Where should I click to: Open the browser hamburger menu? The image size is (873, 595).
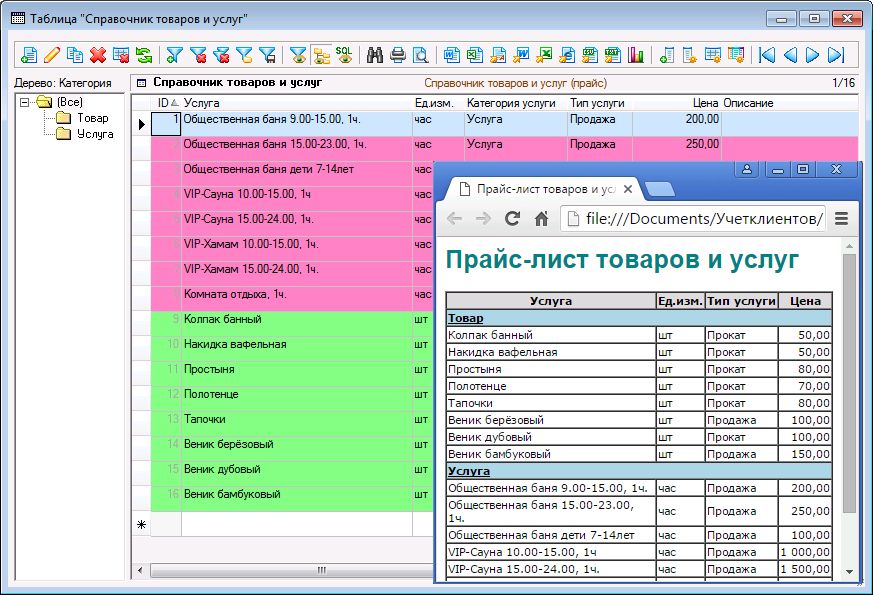841,219
